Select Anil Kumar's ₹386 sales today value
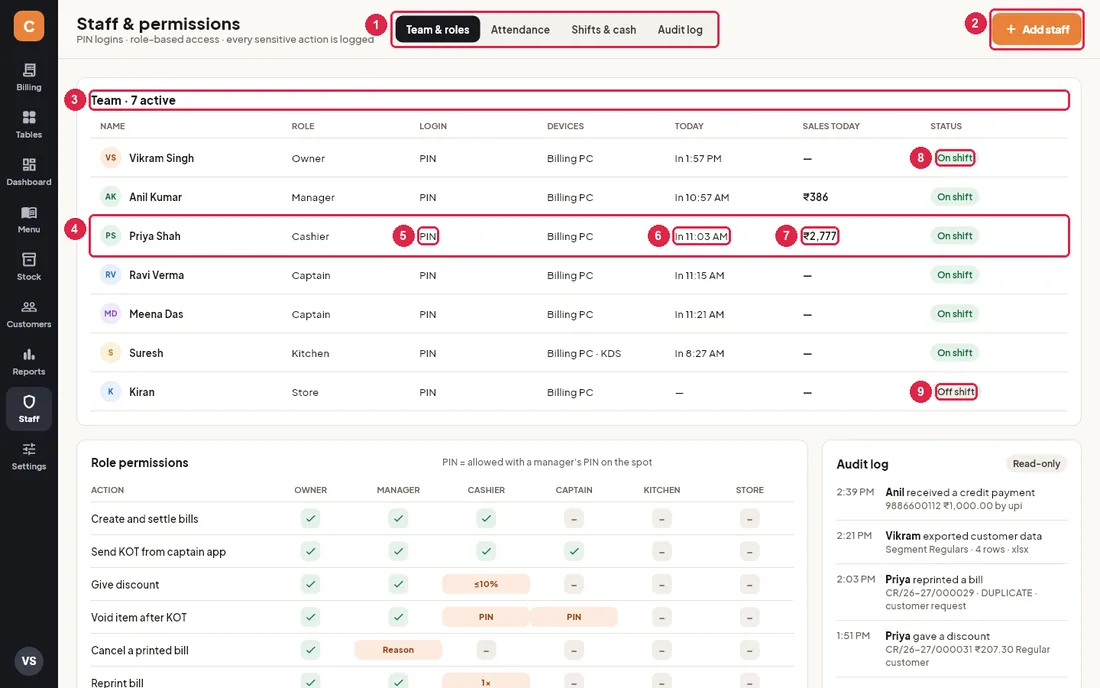1100x688 pixels. pyautogui.click(x=815, y=197)
